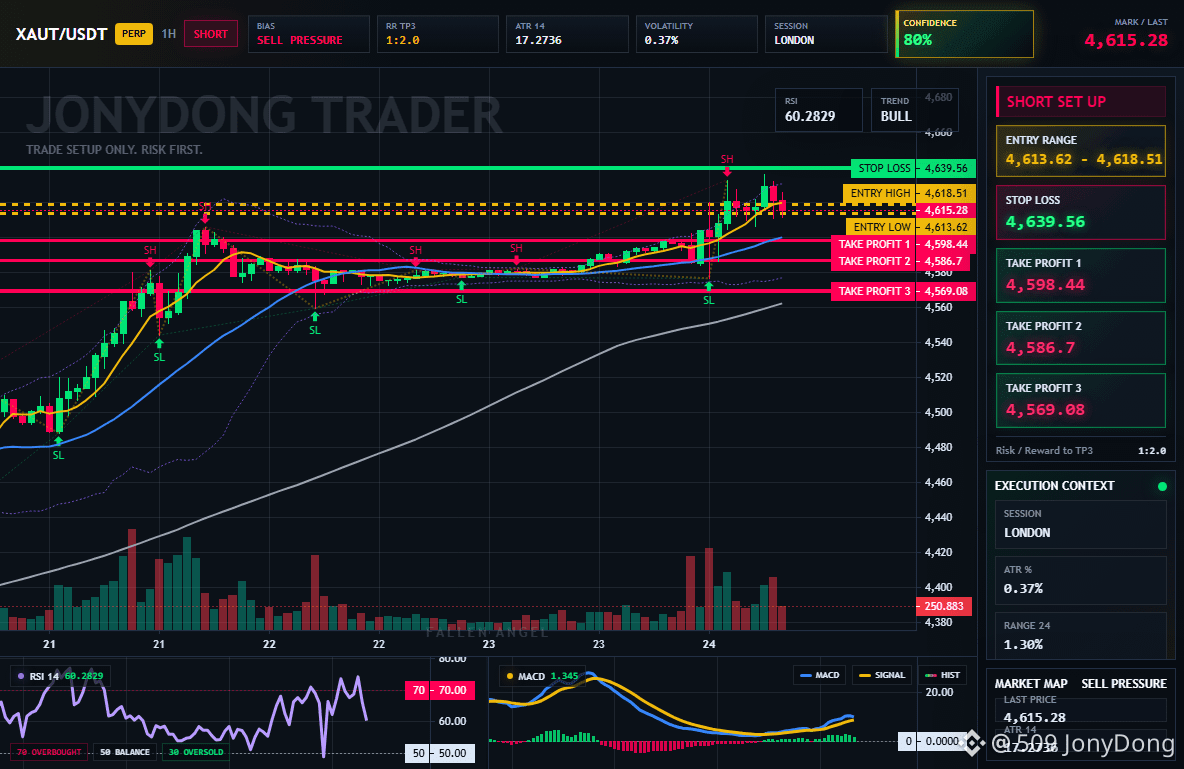Click the 20.00 MACD scale label
Image resolution: width=1184 pixels, height=769 pixels.
point(939,692)
